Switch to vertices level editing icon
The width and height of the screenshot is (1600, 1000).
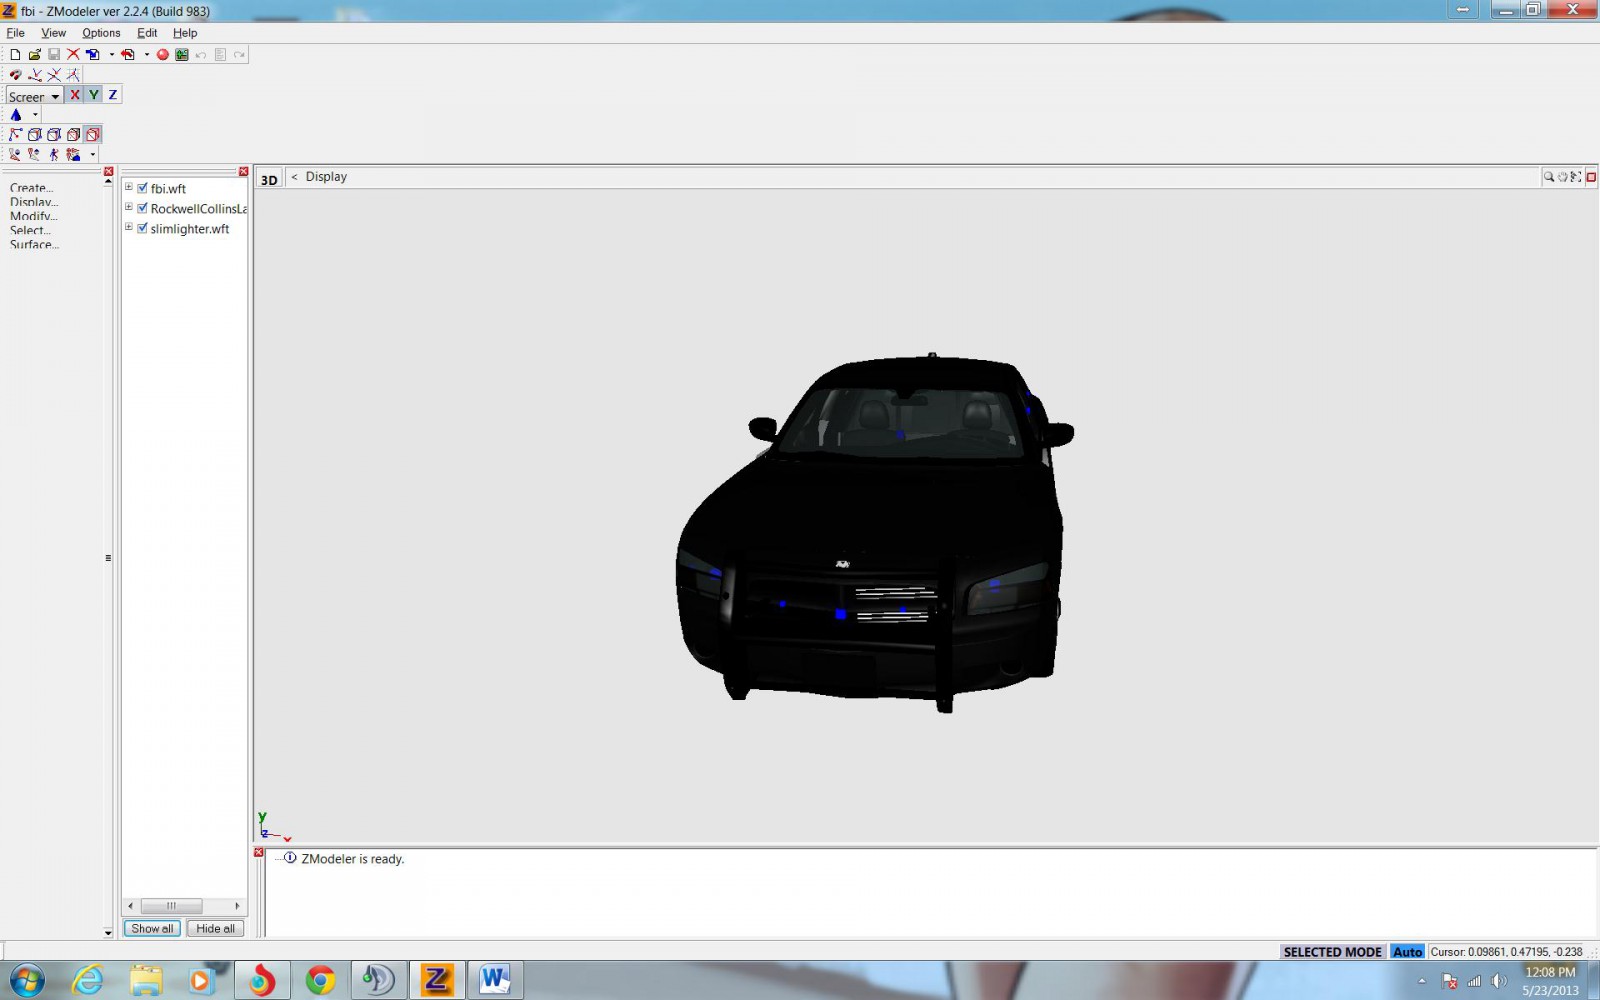pos(15,135)
